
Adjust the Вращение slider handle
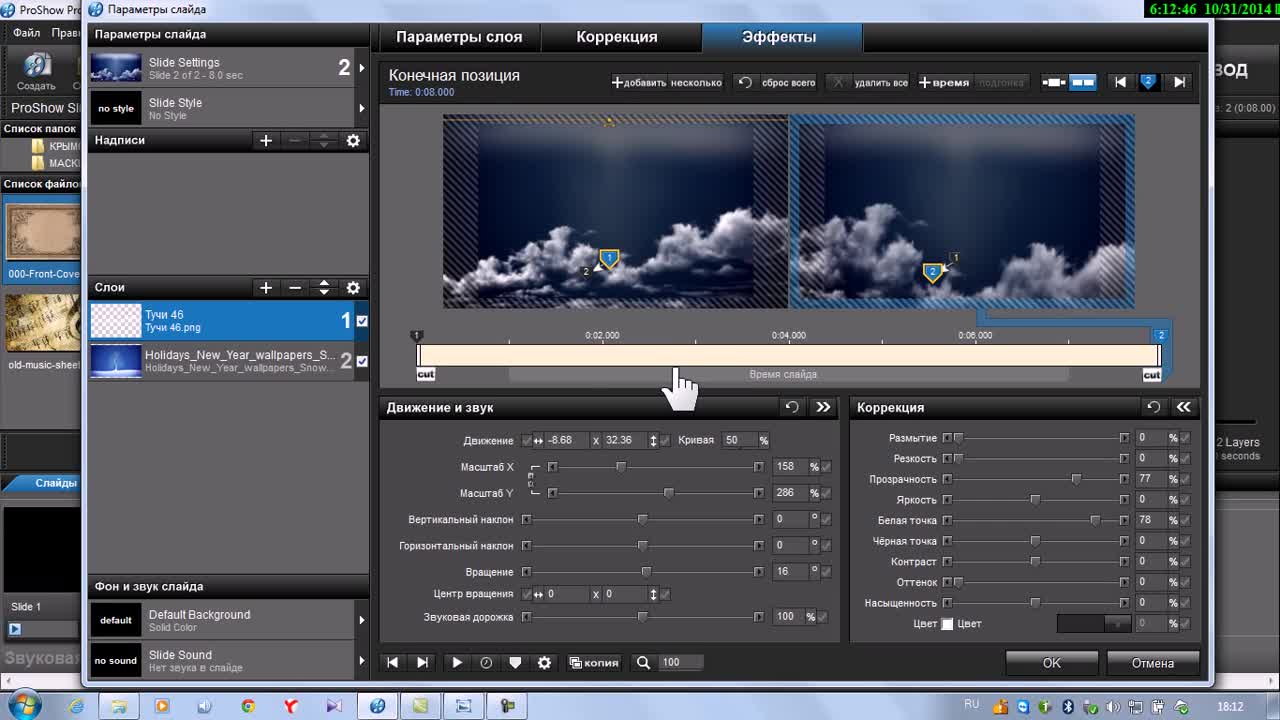[x=646, y=572]
